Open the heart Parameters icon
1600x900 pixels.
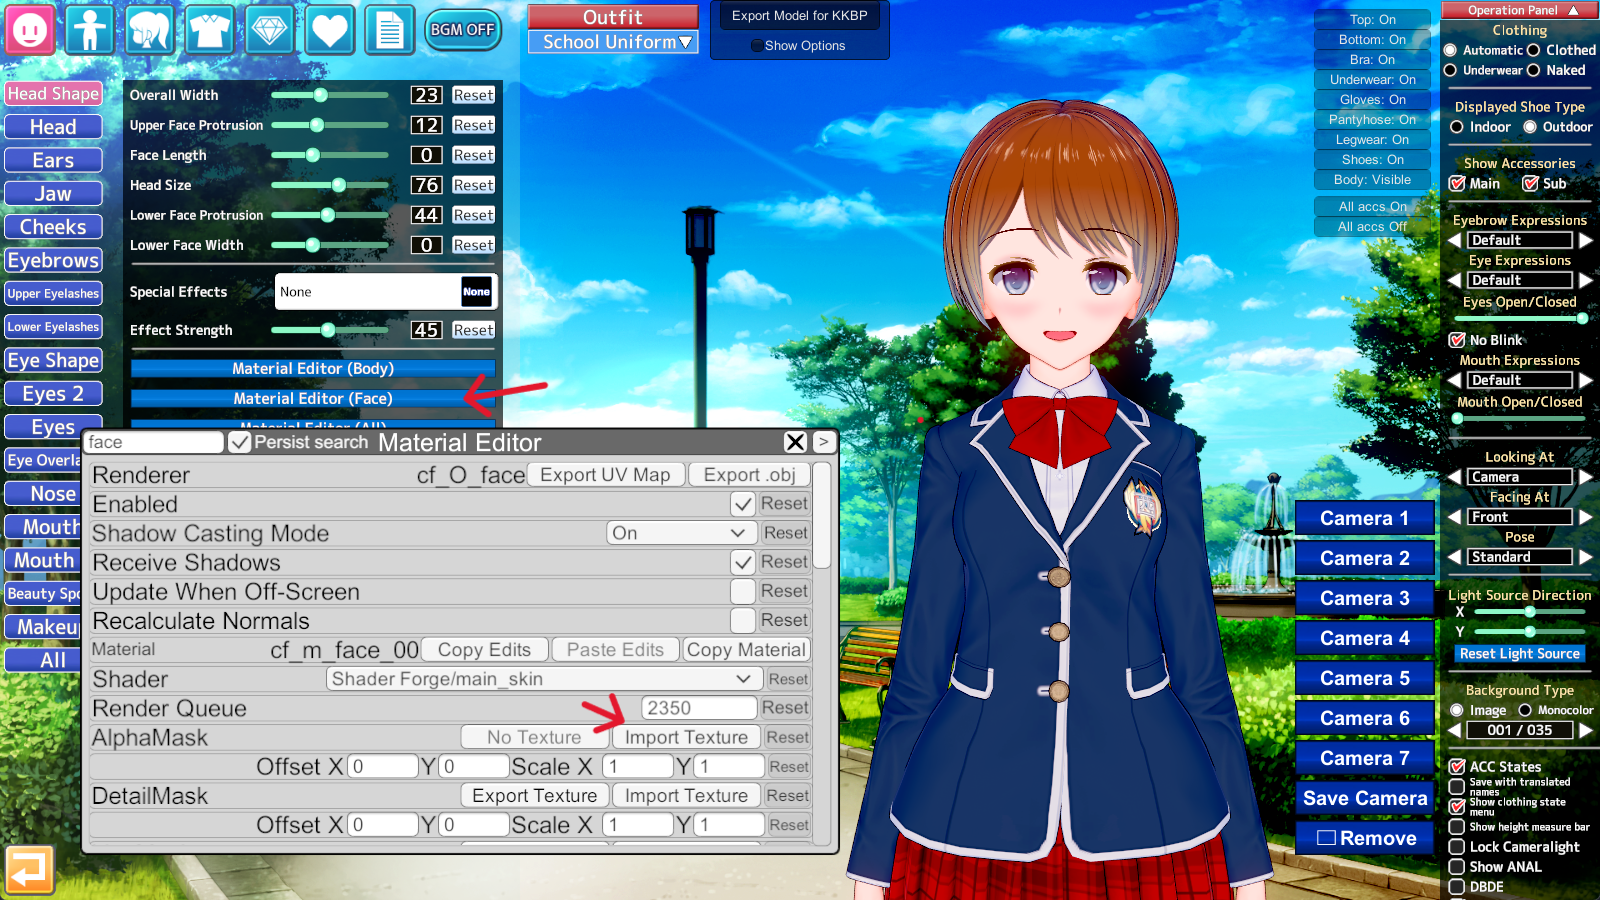coord(329,30)
